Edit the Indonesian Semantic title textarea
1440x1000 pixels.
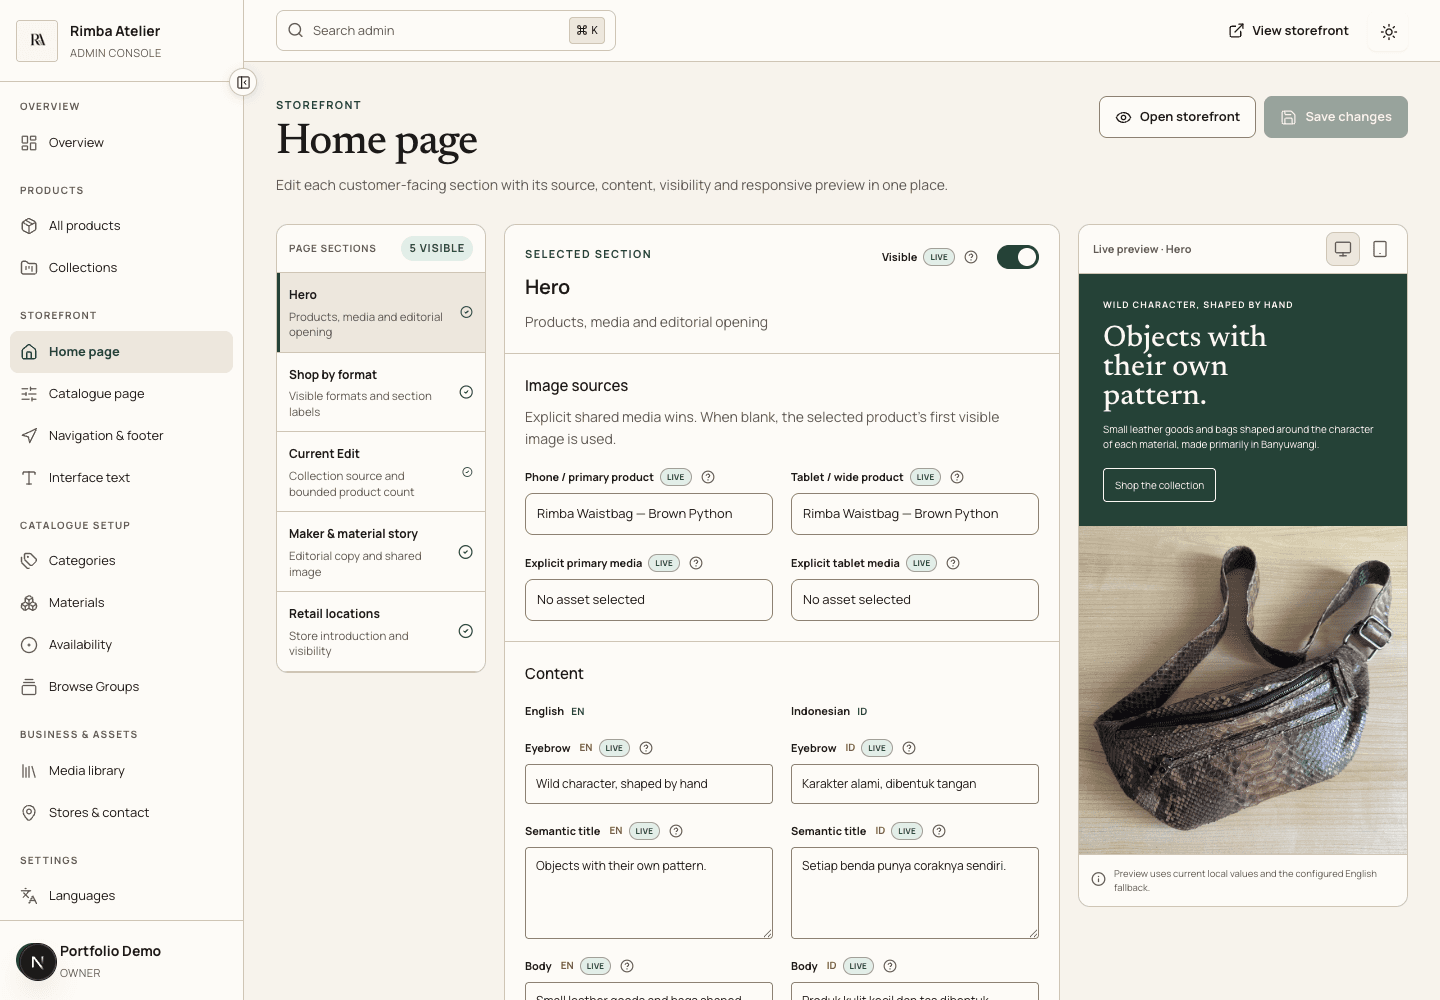[915, 893]
